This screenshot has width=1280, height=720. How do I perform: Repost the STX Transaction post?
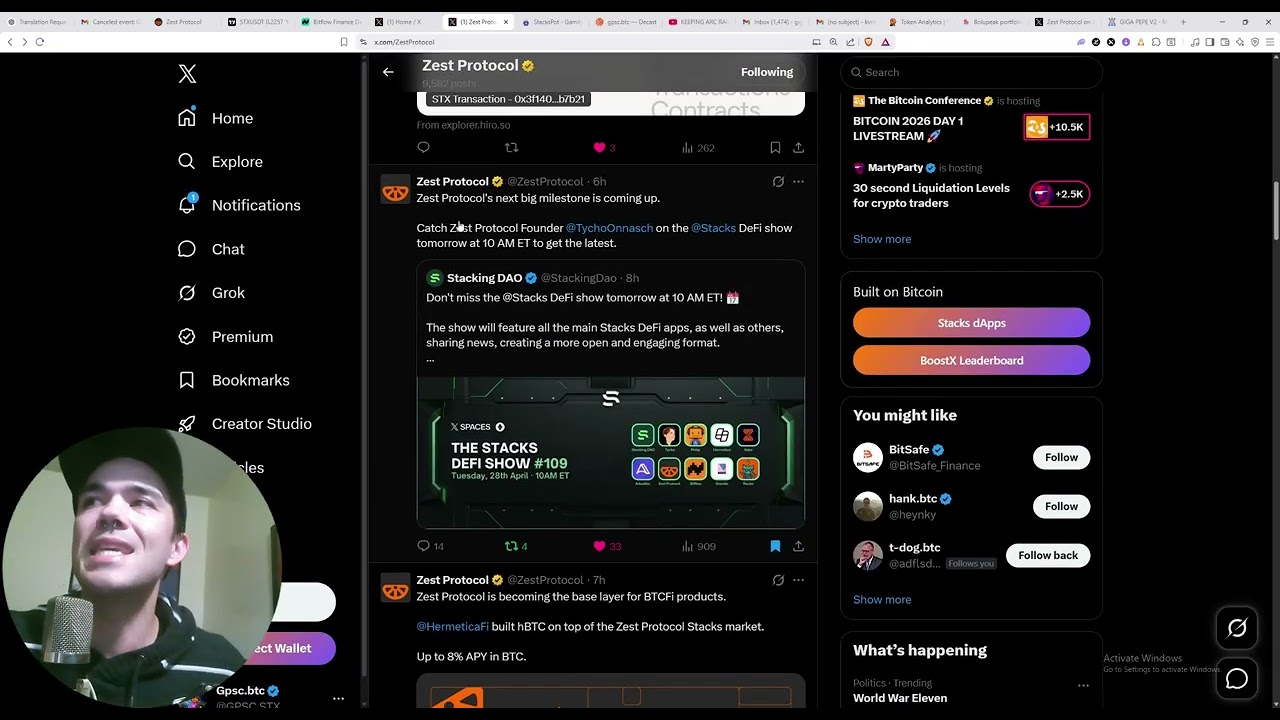pyautogui.click(x=511, y=147)
